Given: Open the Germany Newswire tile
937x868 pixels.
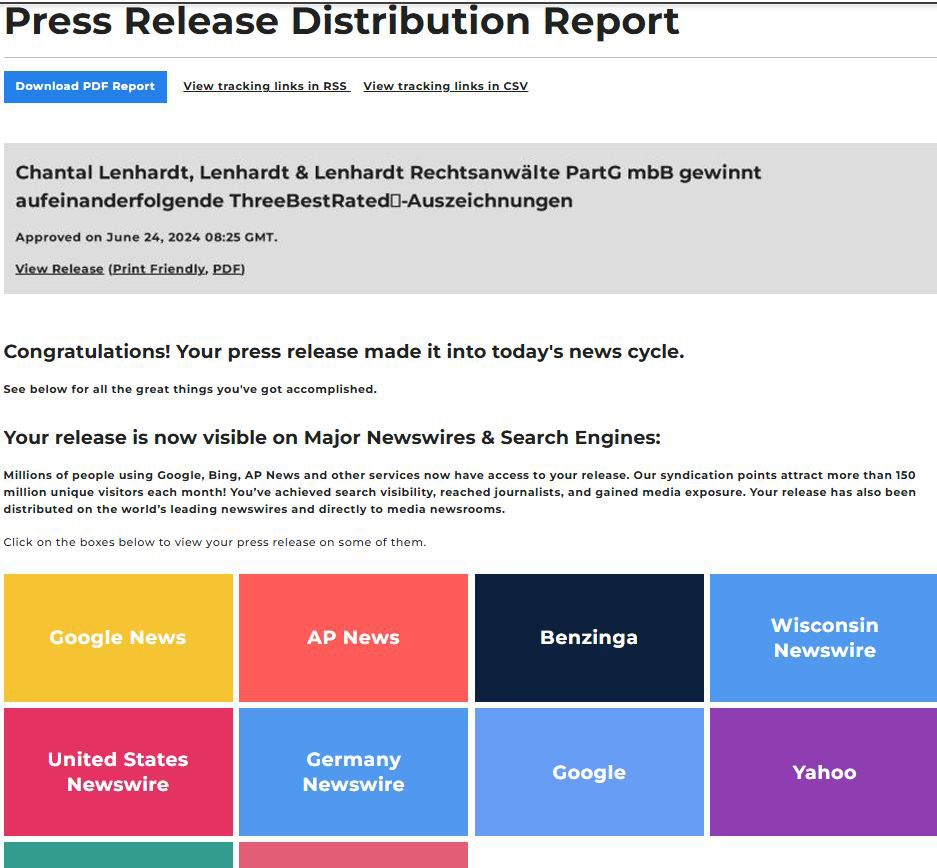Looking at the screenshot, I should (x=353, y=772).
